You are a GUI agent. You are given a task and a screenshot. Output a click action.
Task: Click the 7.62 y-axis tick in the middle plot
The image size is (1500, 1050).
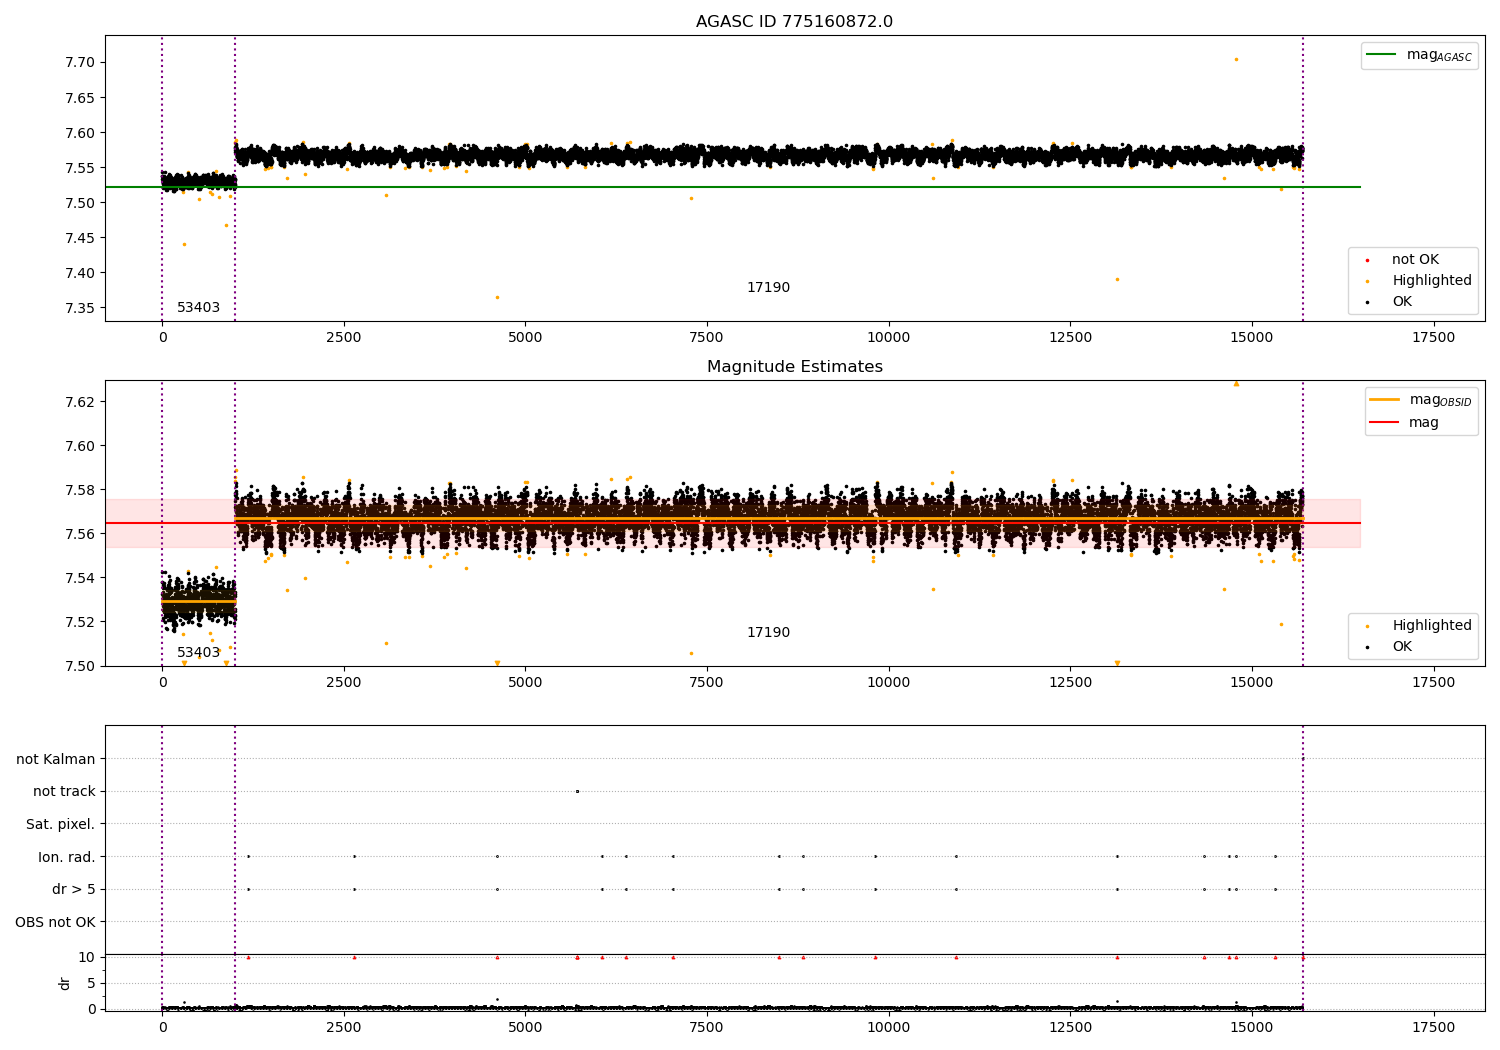coord(80,402)
